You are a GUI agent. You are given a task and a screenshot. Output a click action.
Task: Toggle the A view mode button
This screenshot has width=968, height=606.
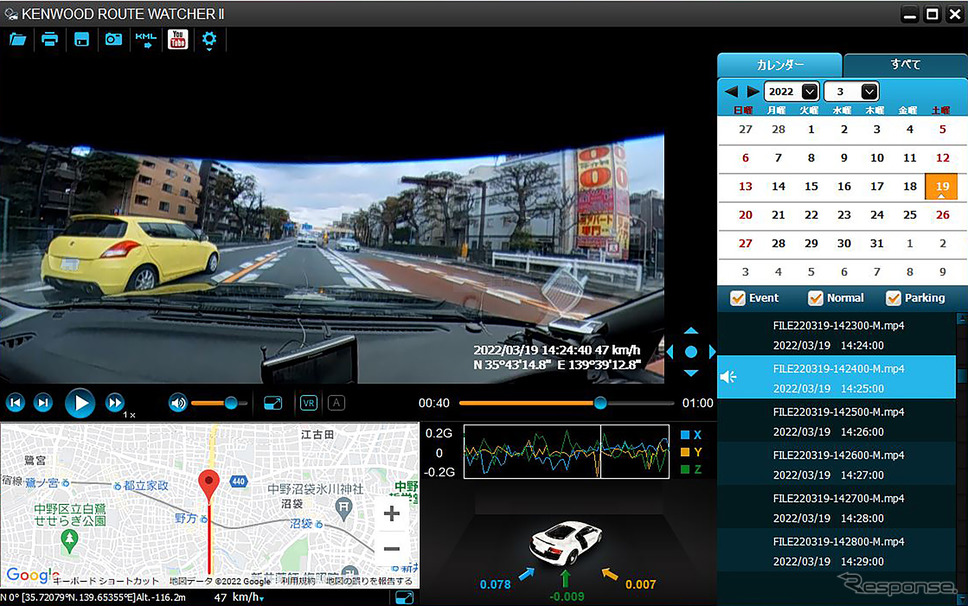point(336,403)
